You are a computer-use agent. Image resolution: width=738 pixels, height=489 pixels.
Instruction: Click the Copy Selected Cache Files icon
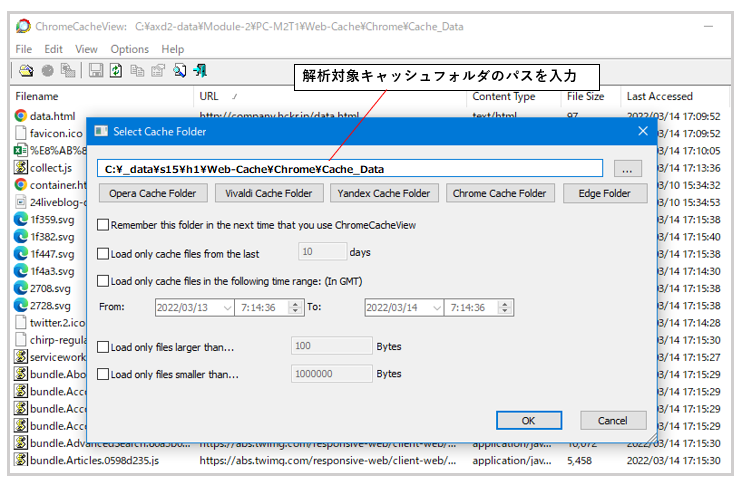[68, 71]
